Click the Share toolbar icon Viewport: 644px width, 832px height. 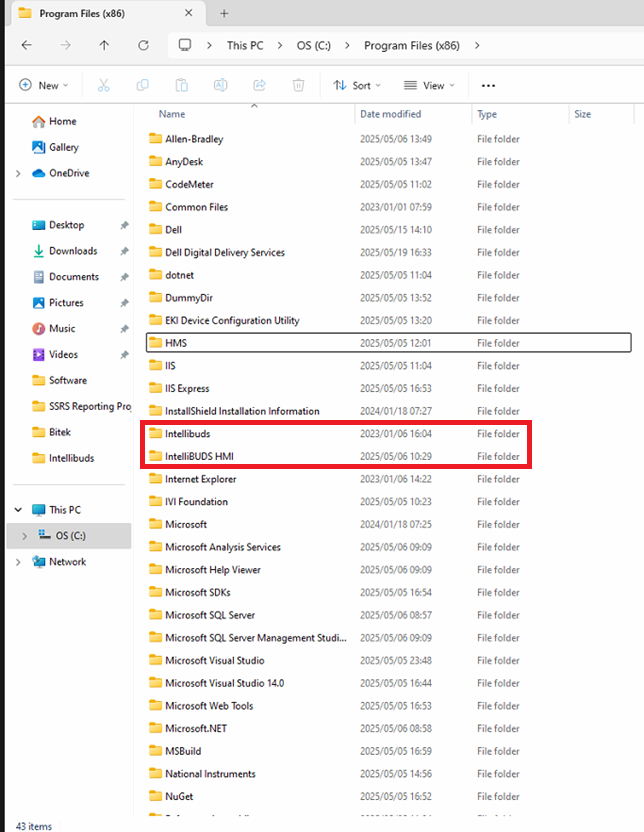point(259,85)
